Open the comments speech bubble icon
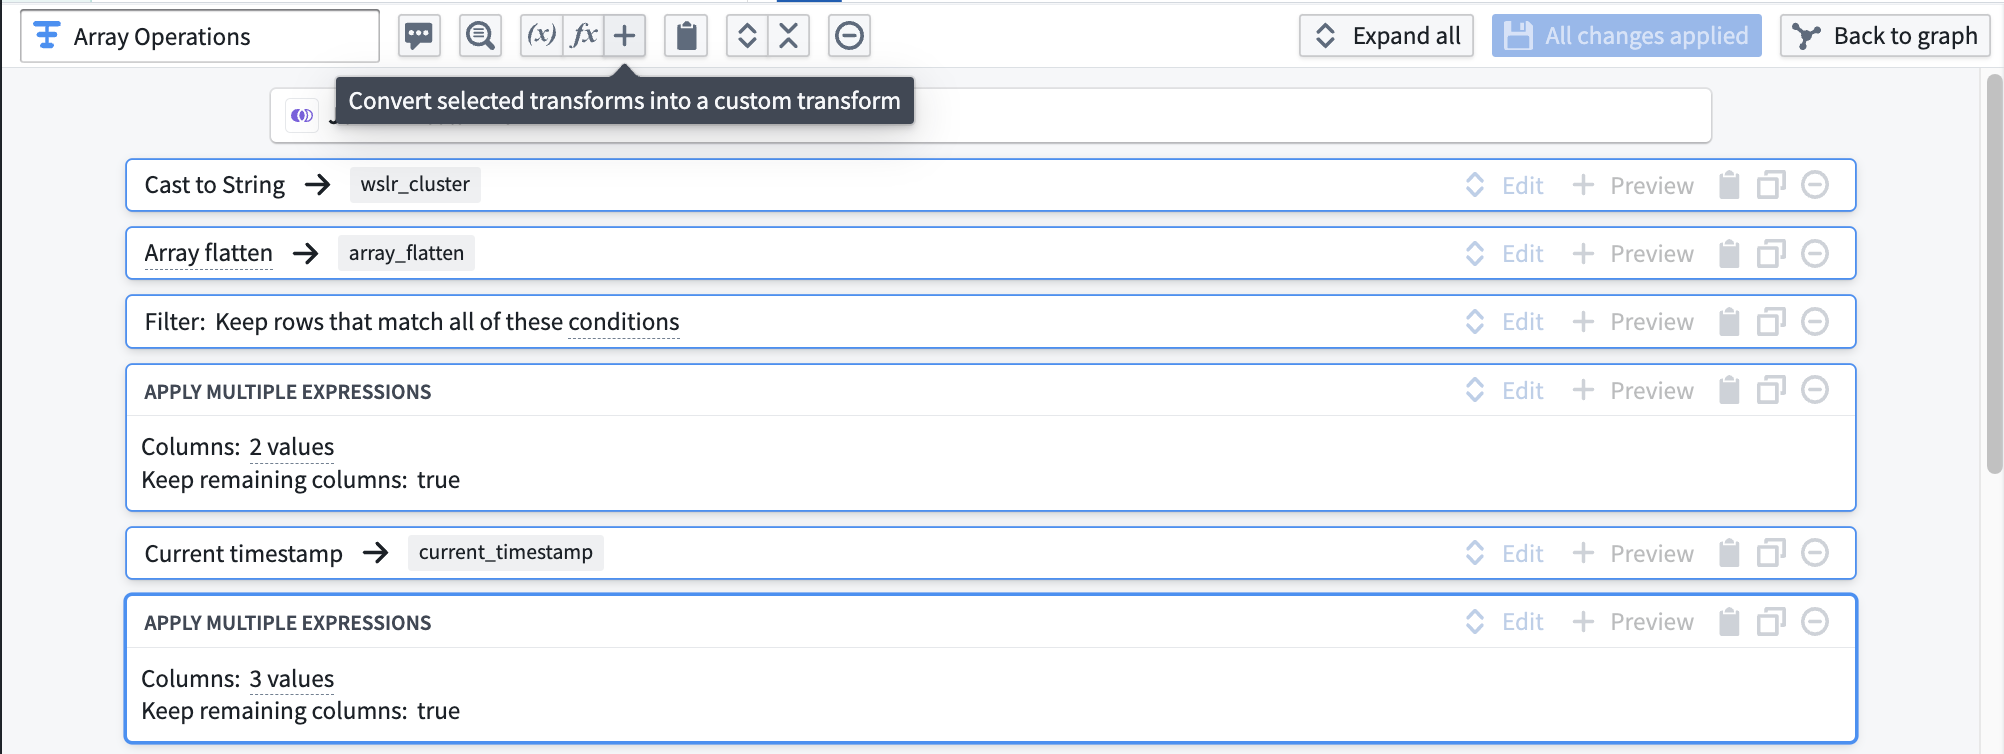Image resolution: width=2004 pixels, height=754 pixels. pyautogui.click(x=419, y=36)
